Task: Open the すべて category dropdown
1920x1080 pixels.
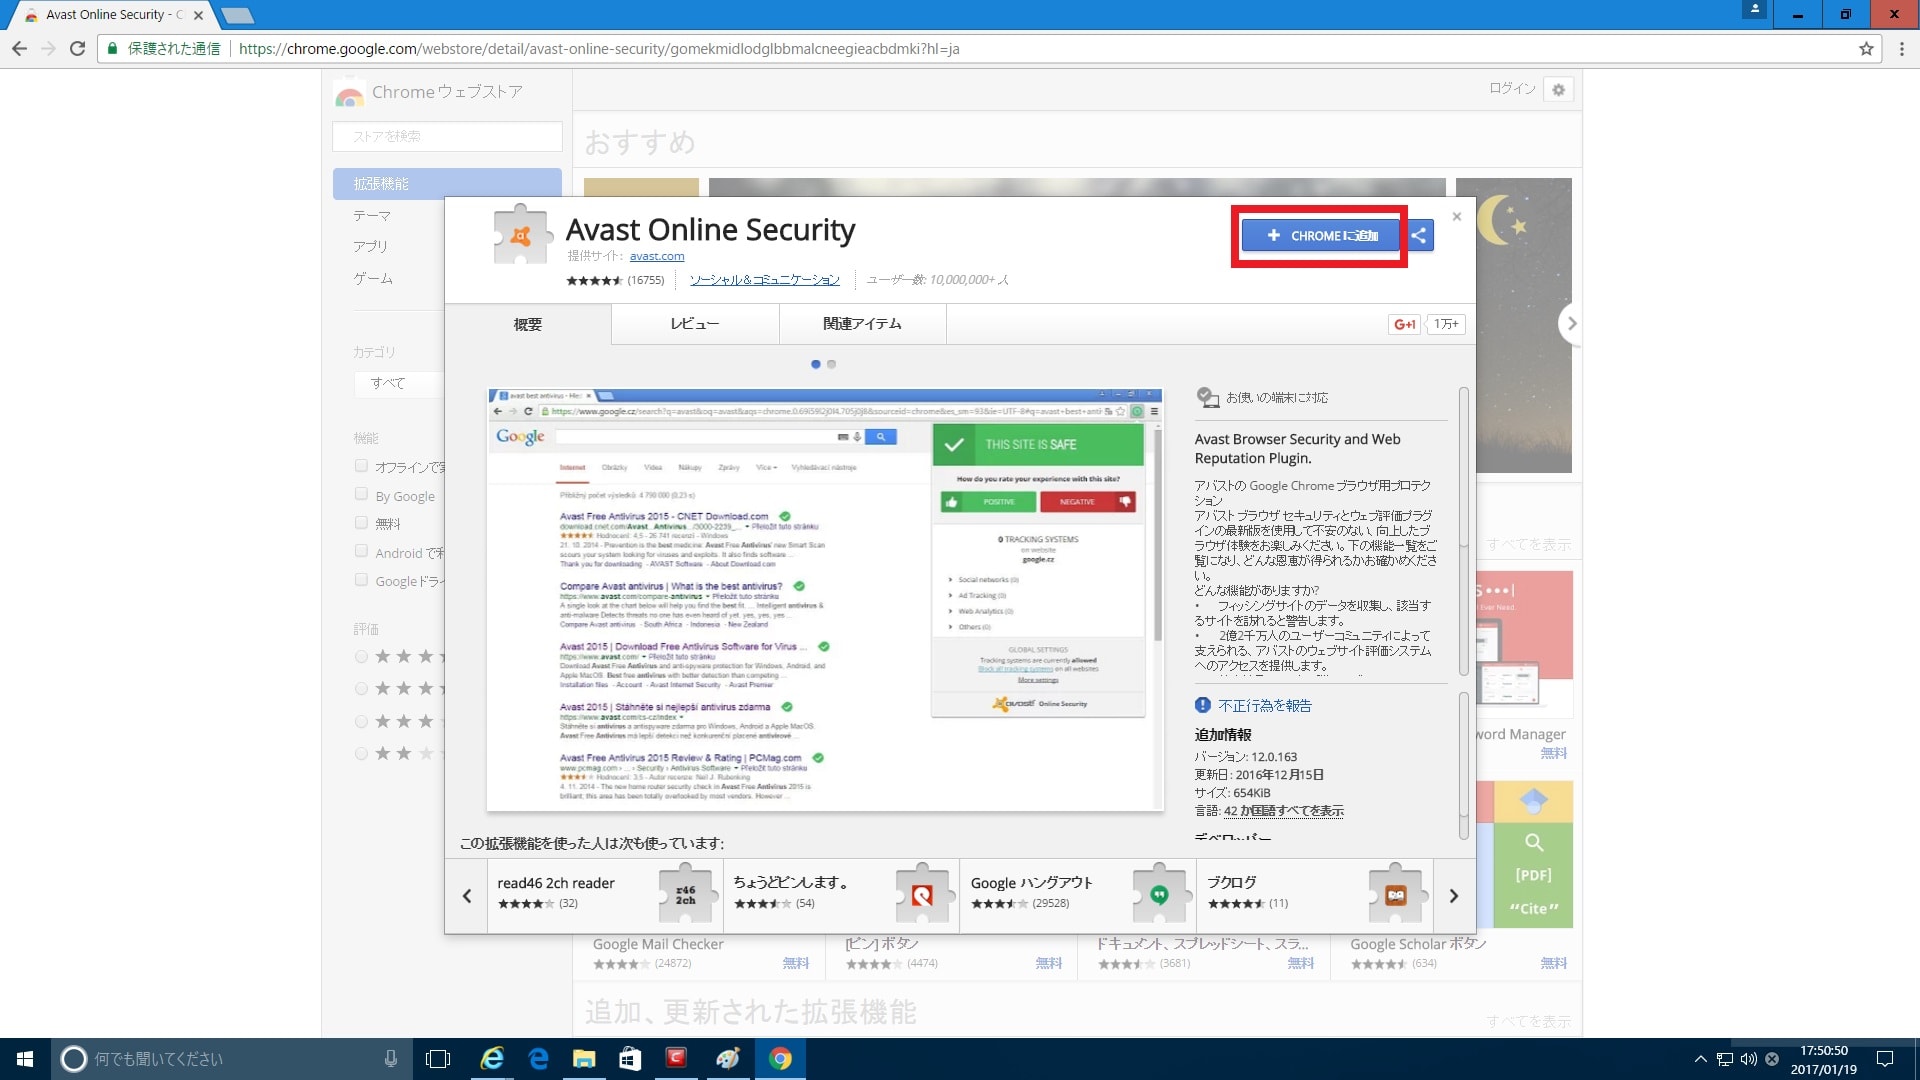Action: (399, 383)
